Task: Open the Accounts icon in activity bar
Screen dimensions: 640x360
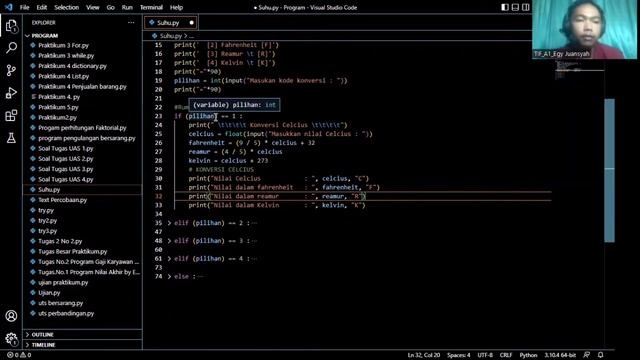Action: [11, 316]
